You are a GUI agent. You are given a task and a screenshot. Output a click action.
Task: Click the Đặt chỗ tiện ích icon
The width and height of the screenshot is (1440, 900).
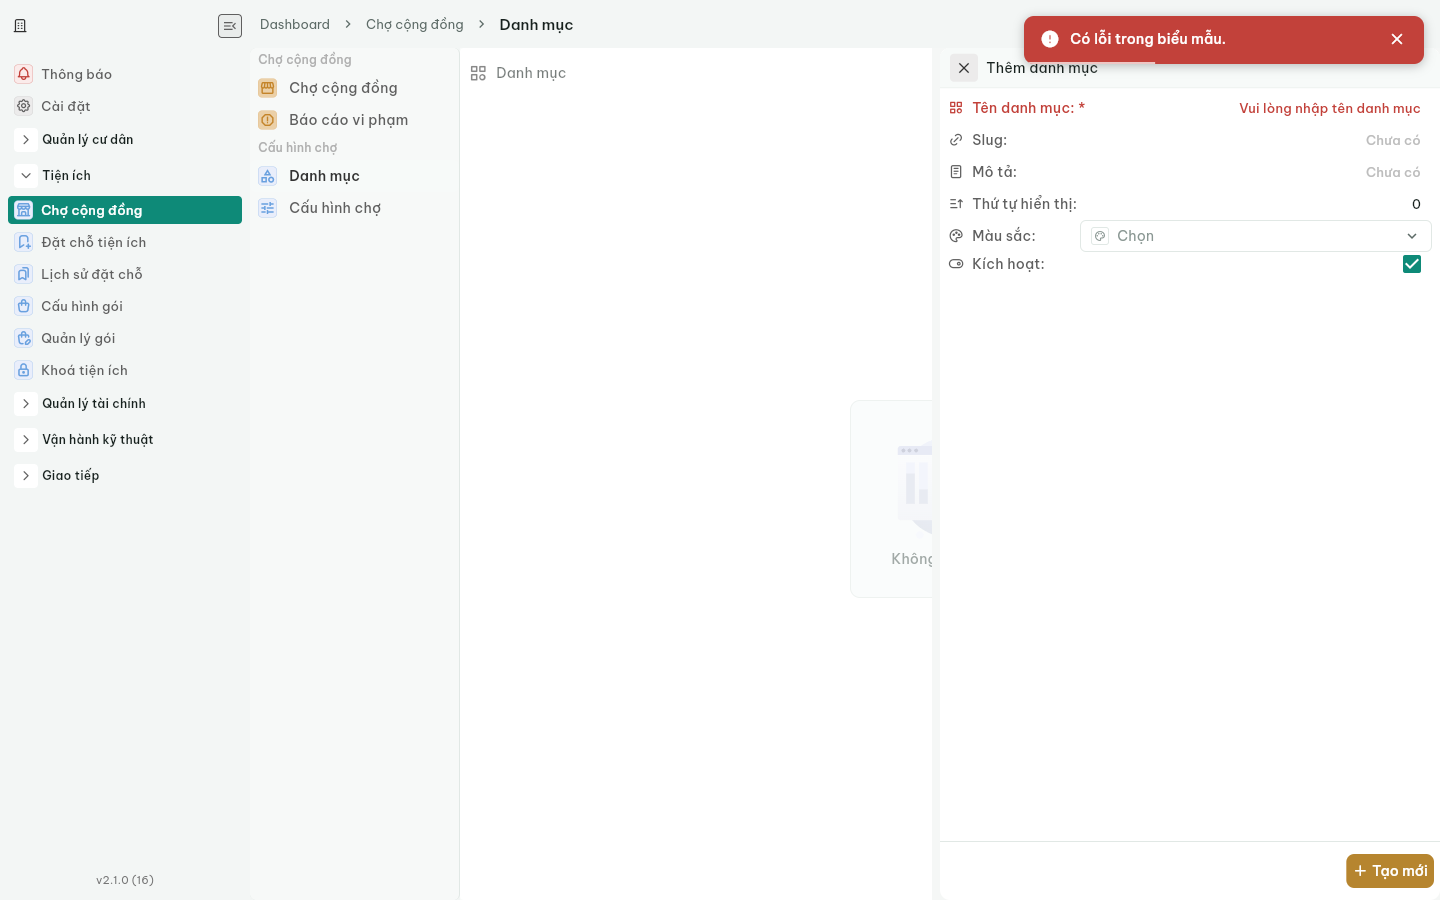[24, 242]
